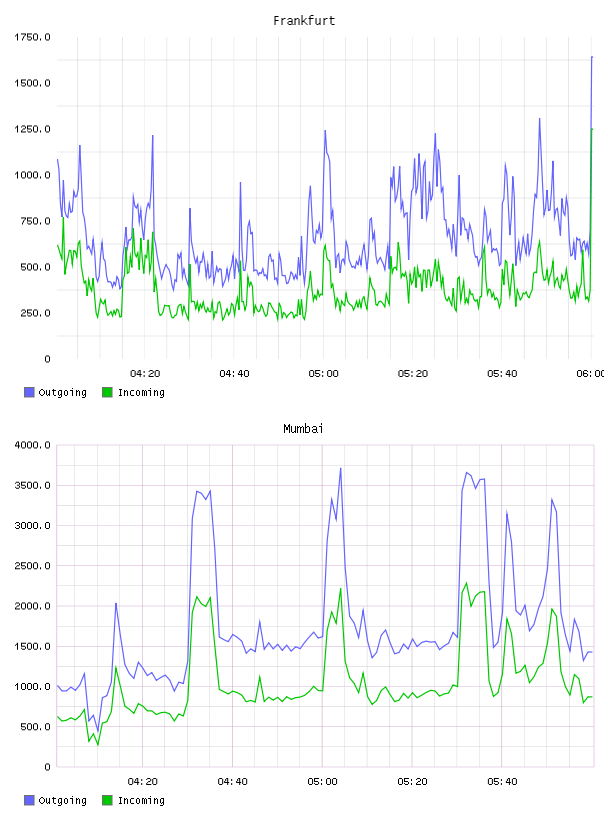Click the 250.0 y-axis label on Frankfurt
This screenshot has width=608, height=816.
(x=35, y=313)
